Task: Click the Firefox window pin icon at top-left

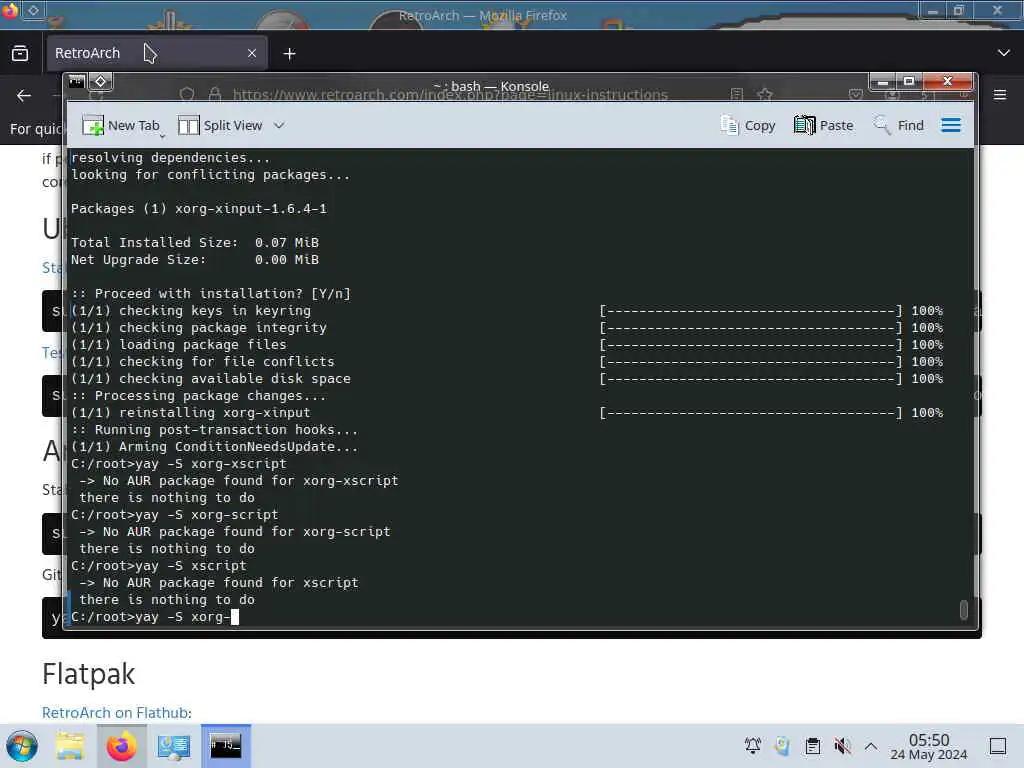Action: point(33,10)
